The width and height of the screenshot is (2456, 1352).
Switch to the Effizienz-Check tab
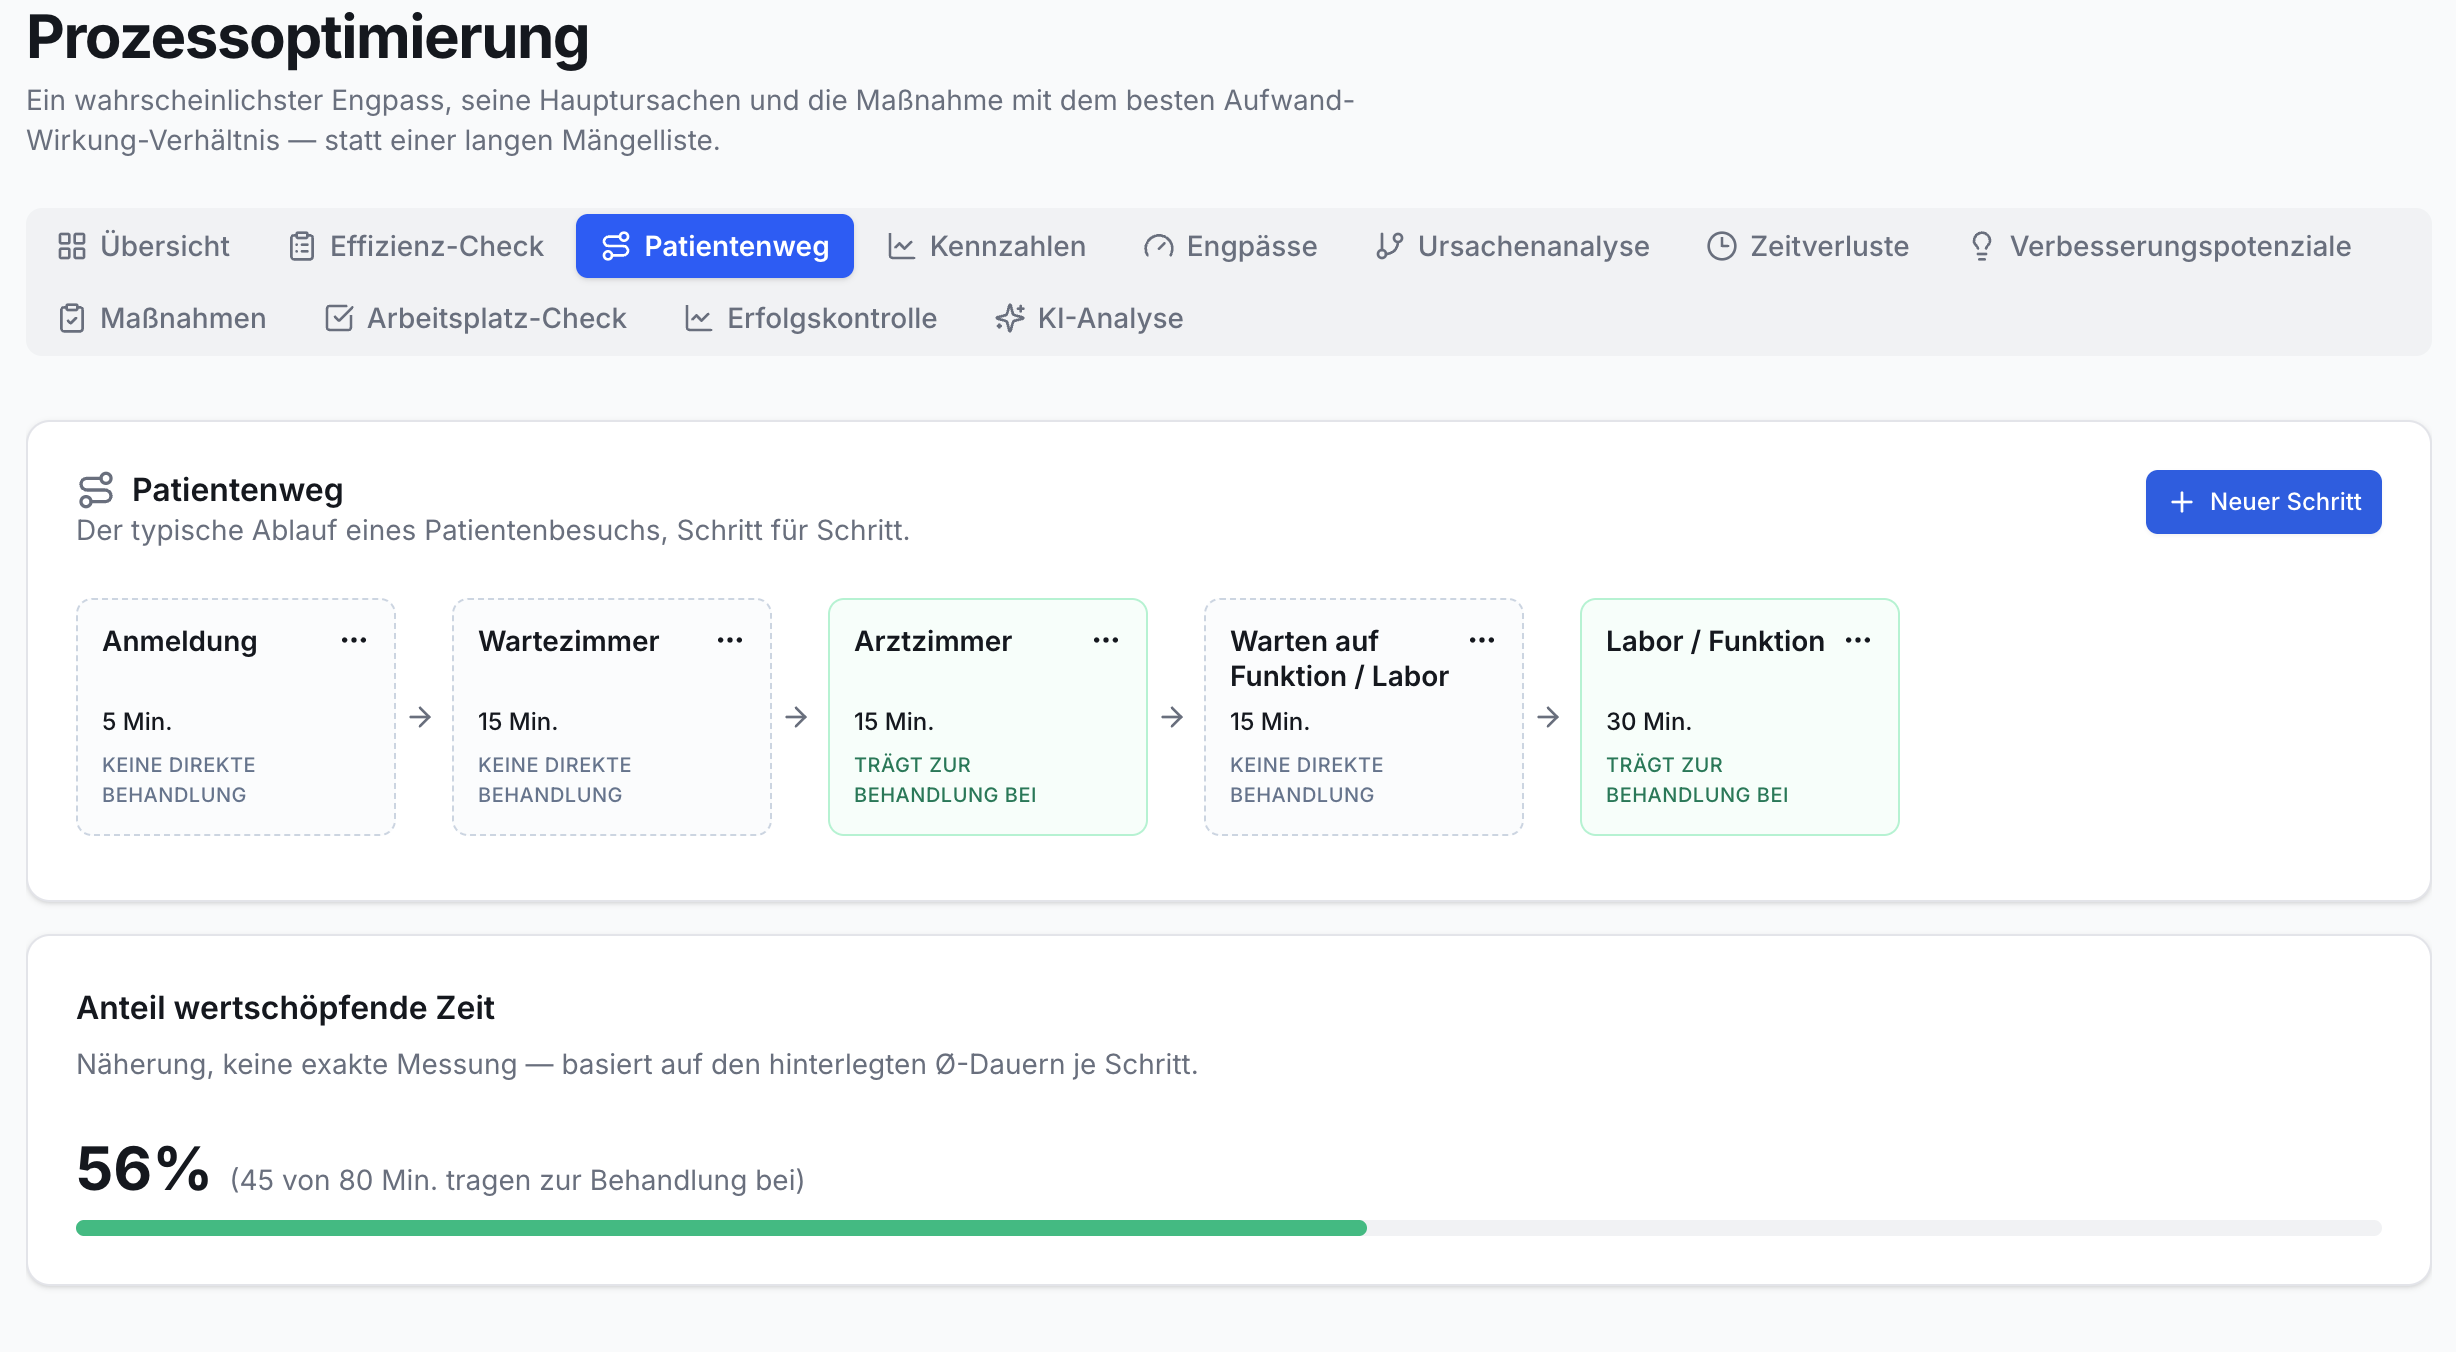pos(416,246)
